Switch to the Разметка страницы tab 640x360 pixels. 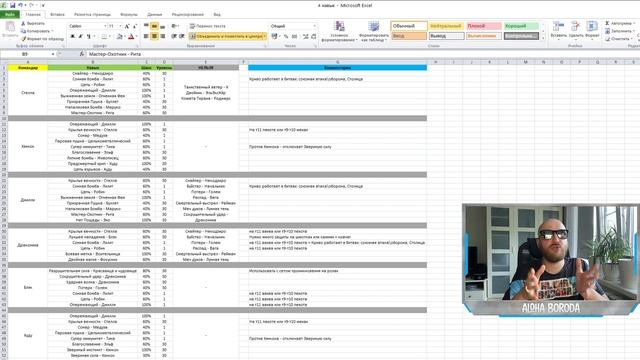92,14
